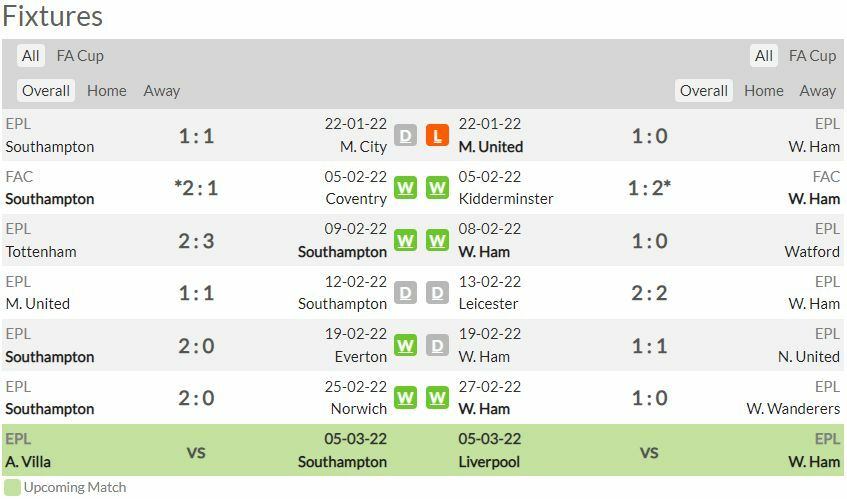
Task: Switch right table to Away matches
Action: 817,91
